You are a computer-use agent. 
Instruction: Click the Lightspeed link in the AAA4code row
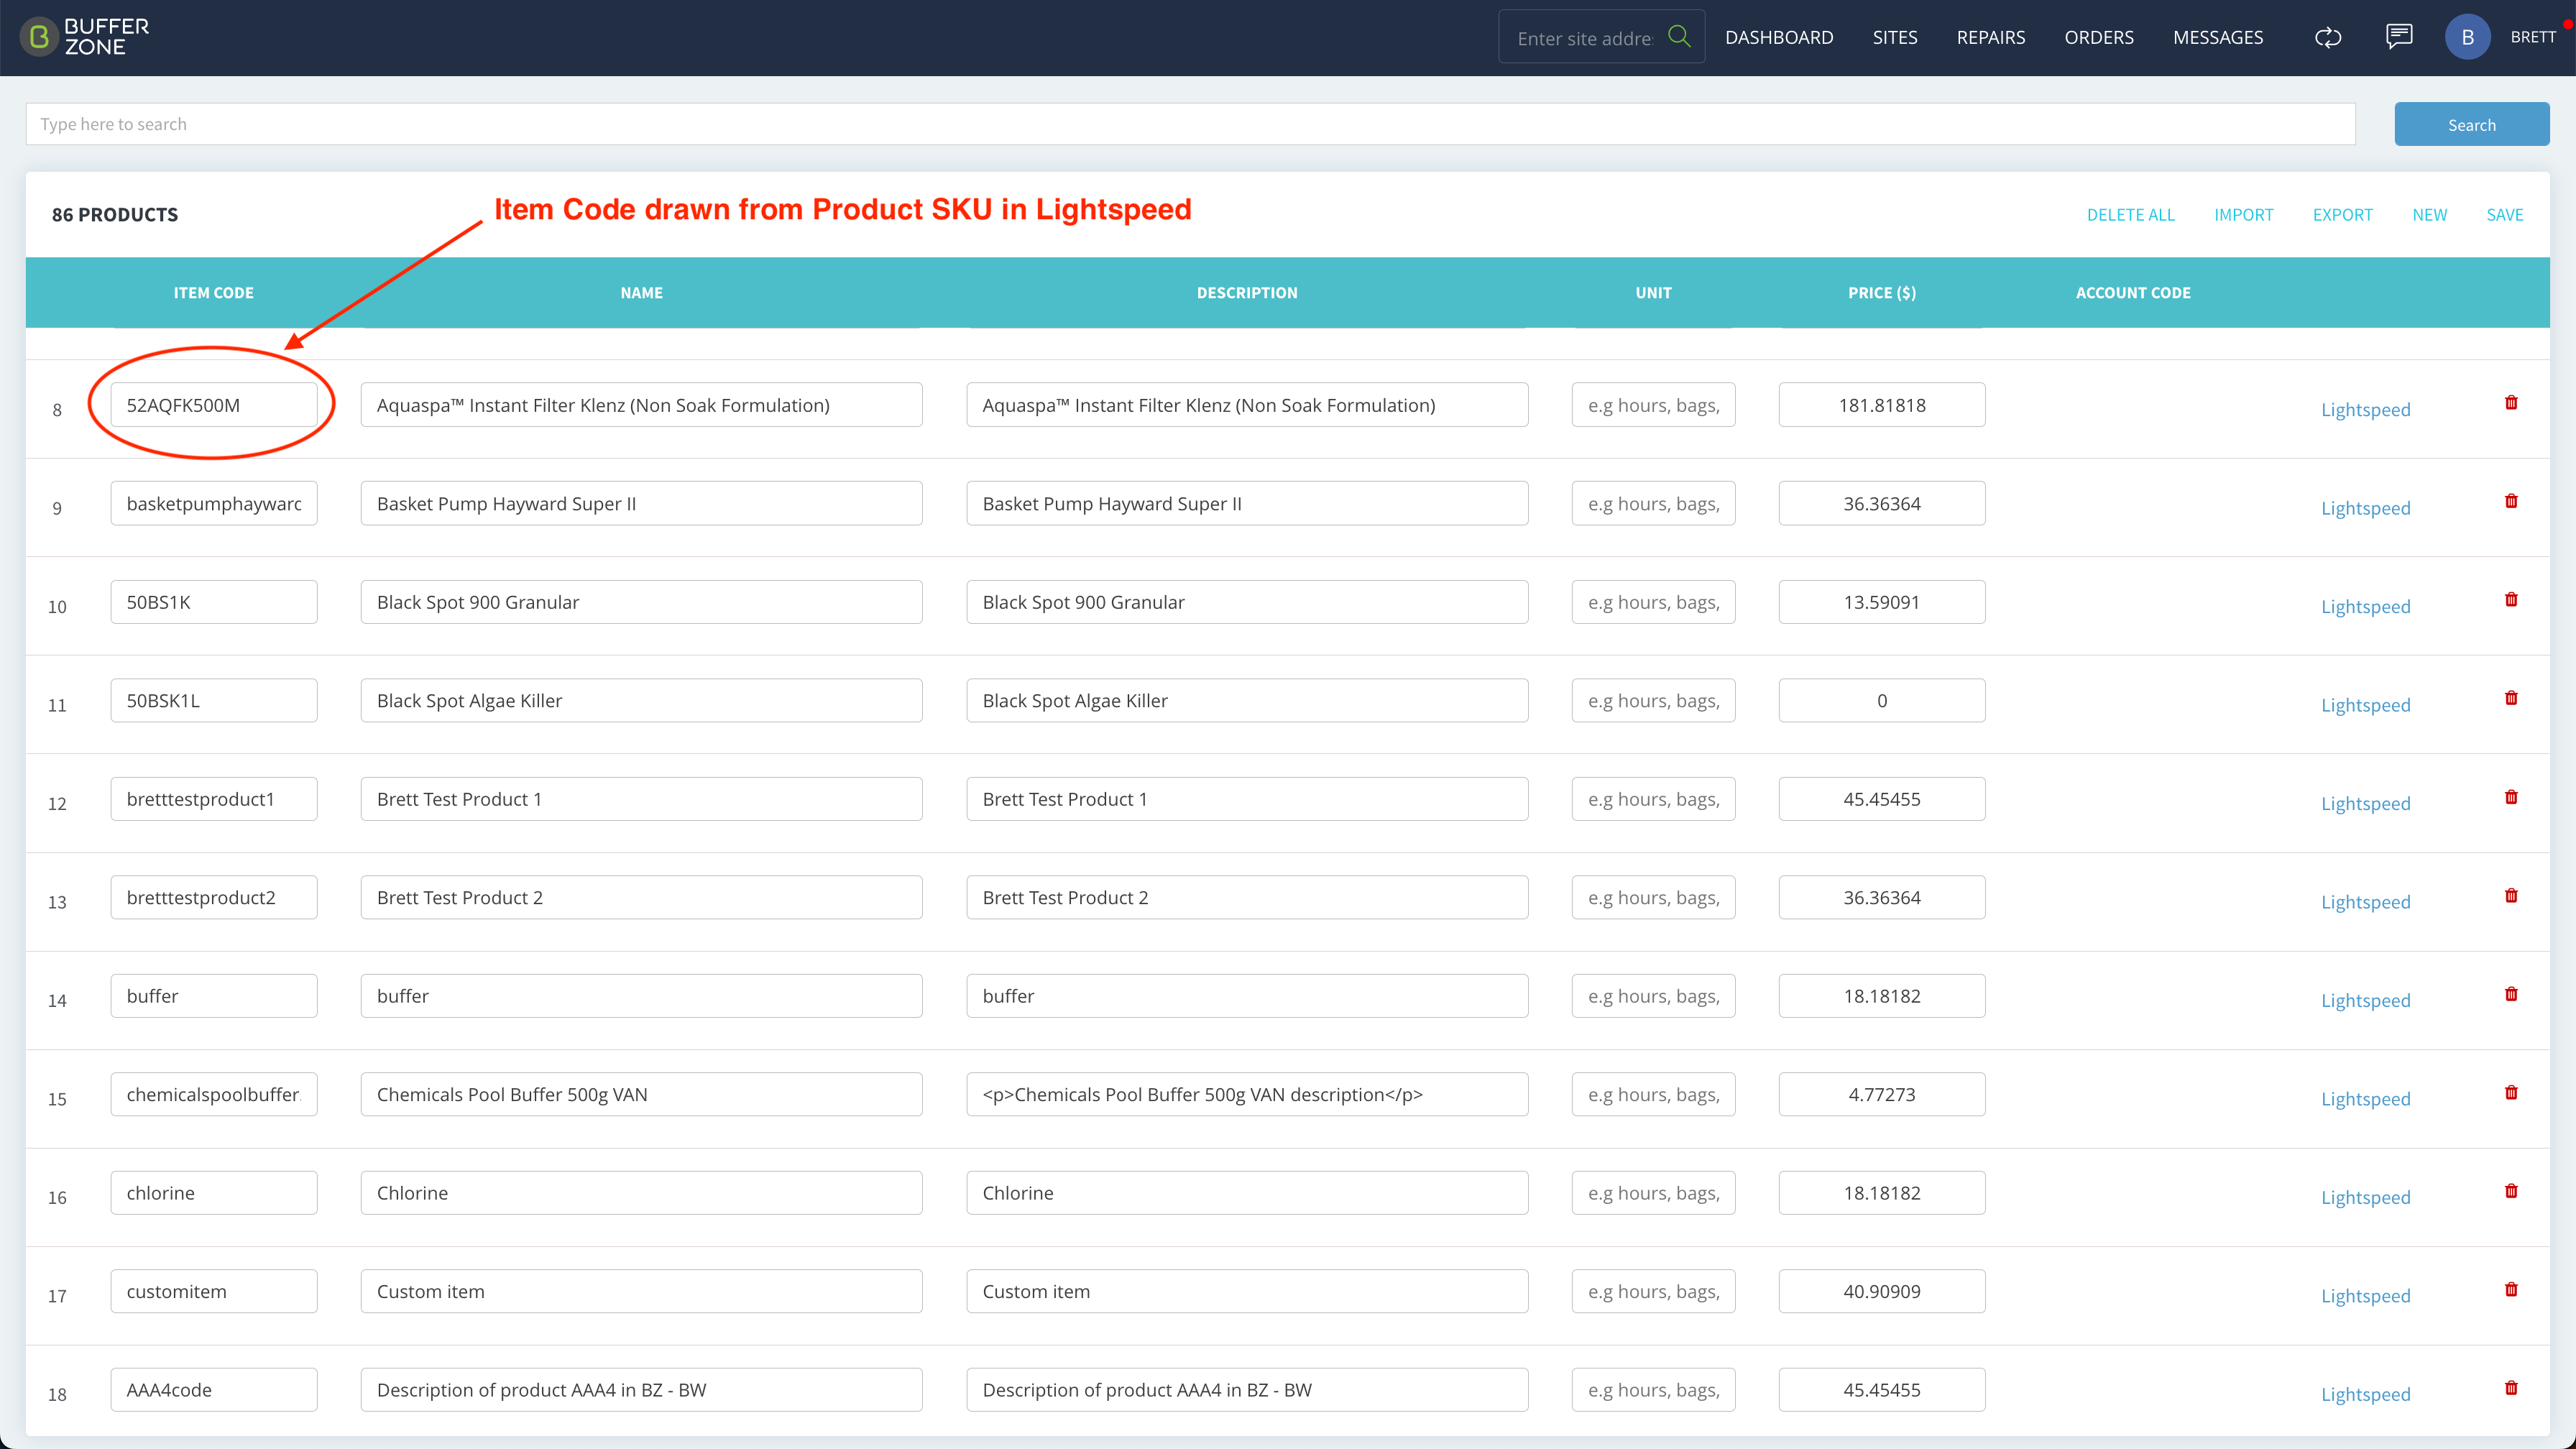click(x=2365, y=1394)
